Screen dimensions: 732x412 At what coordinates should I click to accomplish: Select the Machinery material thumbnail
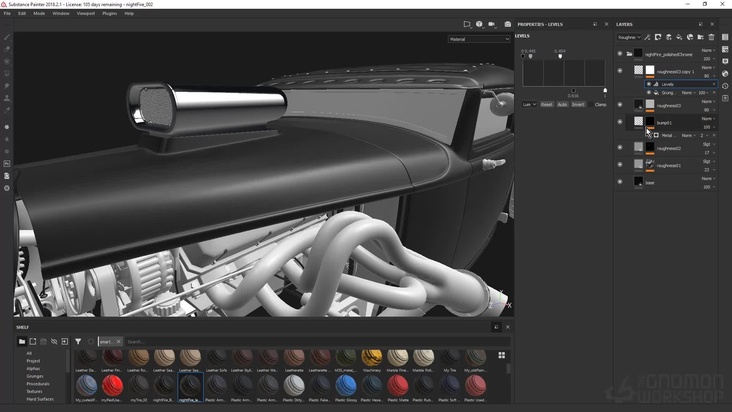(371, 358)
